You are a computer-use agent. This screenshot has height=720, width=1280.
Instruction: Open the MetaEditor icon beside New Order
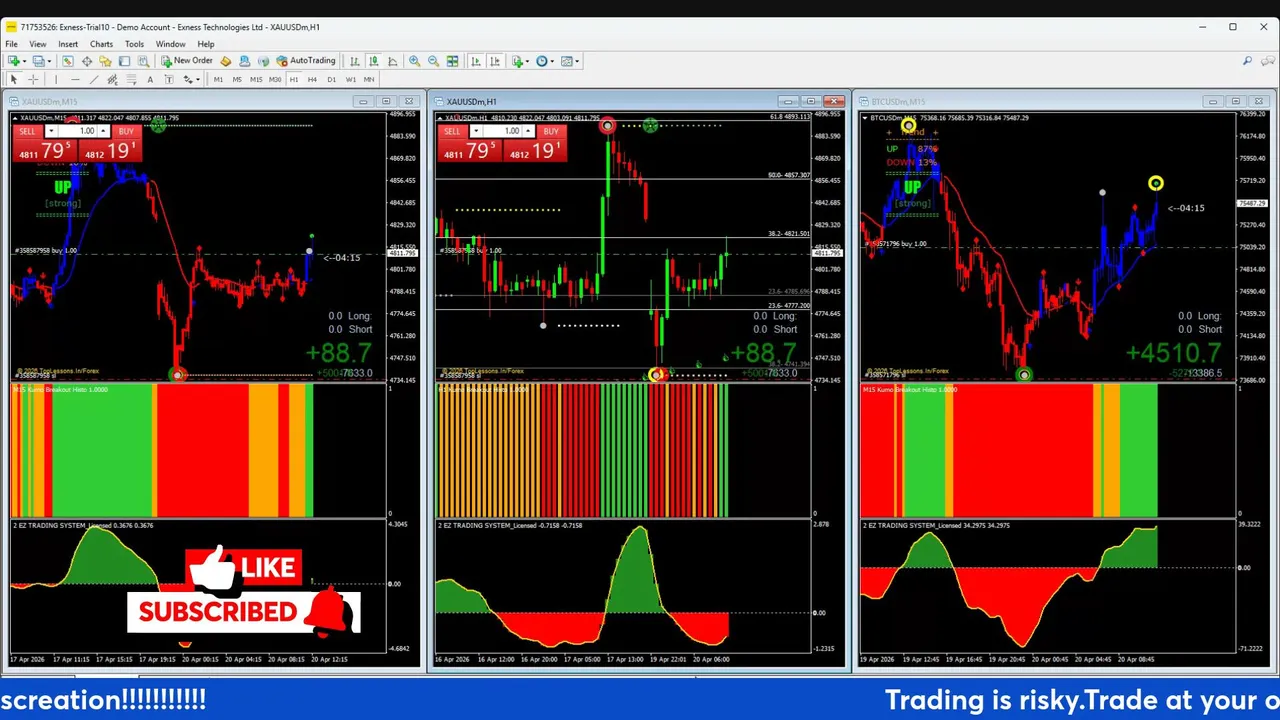click(x=226, y=61)
